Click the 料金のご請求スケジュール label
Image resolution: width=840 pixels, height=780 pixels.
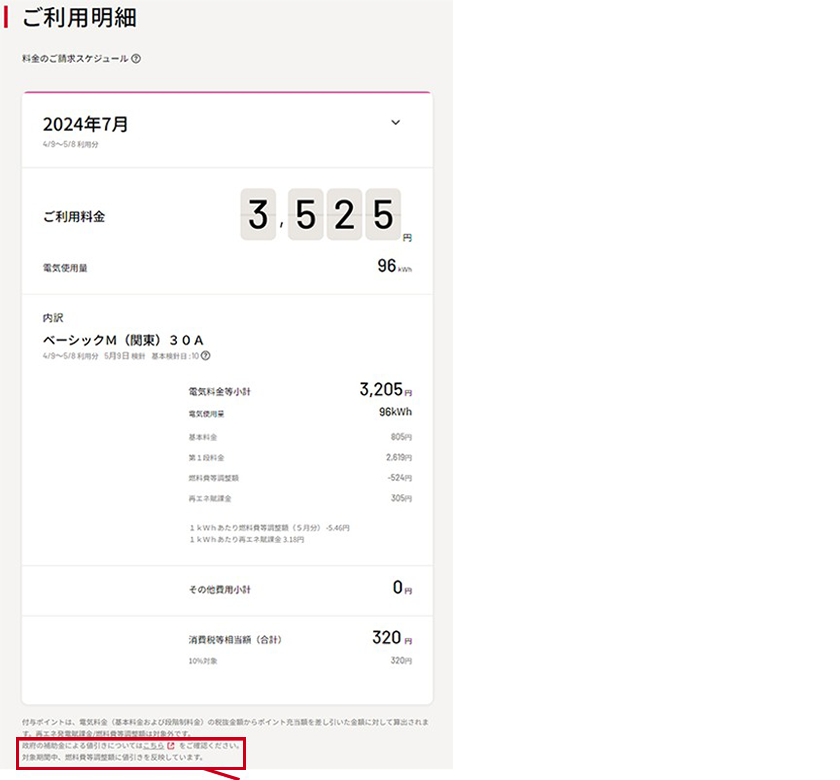tap(75, 58)
